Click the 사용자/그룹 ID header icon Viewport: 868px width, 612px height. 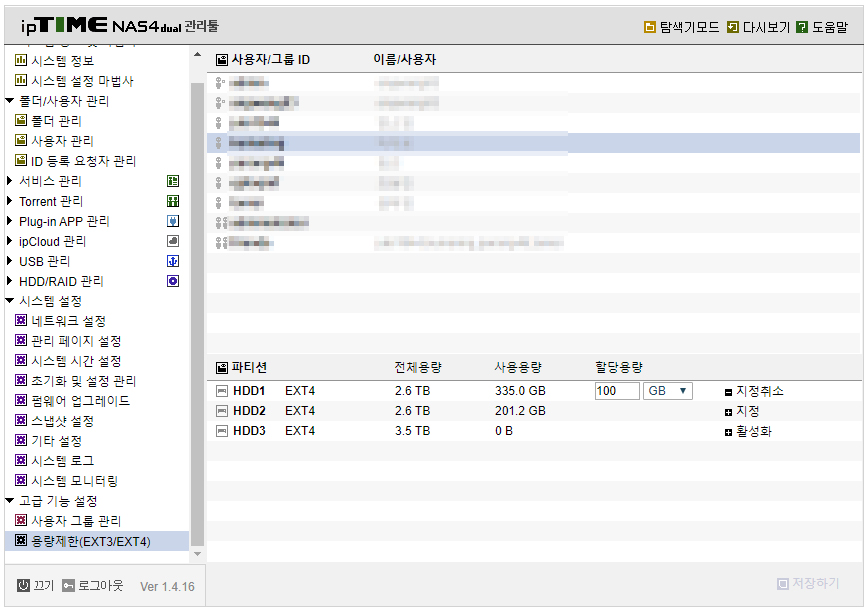coord(221,60)
